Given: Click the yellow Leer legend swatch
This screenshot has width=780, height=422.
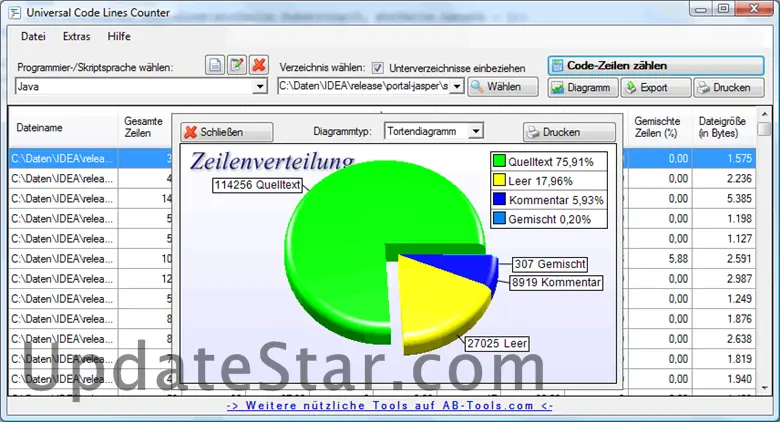Looking at the screenshot, I should pos(499,180).
